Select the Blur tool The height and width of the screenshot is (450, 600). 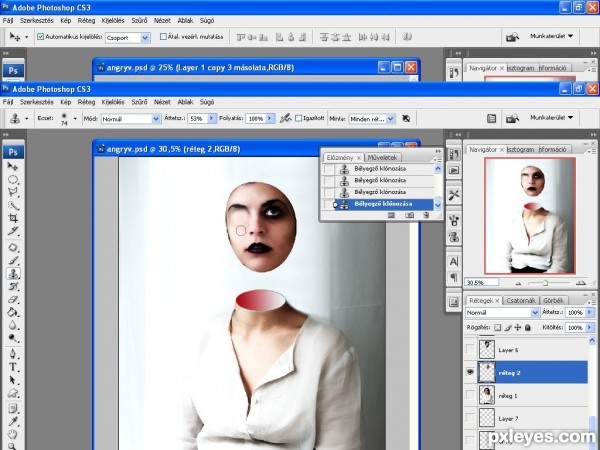click(13, 325)
